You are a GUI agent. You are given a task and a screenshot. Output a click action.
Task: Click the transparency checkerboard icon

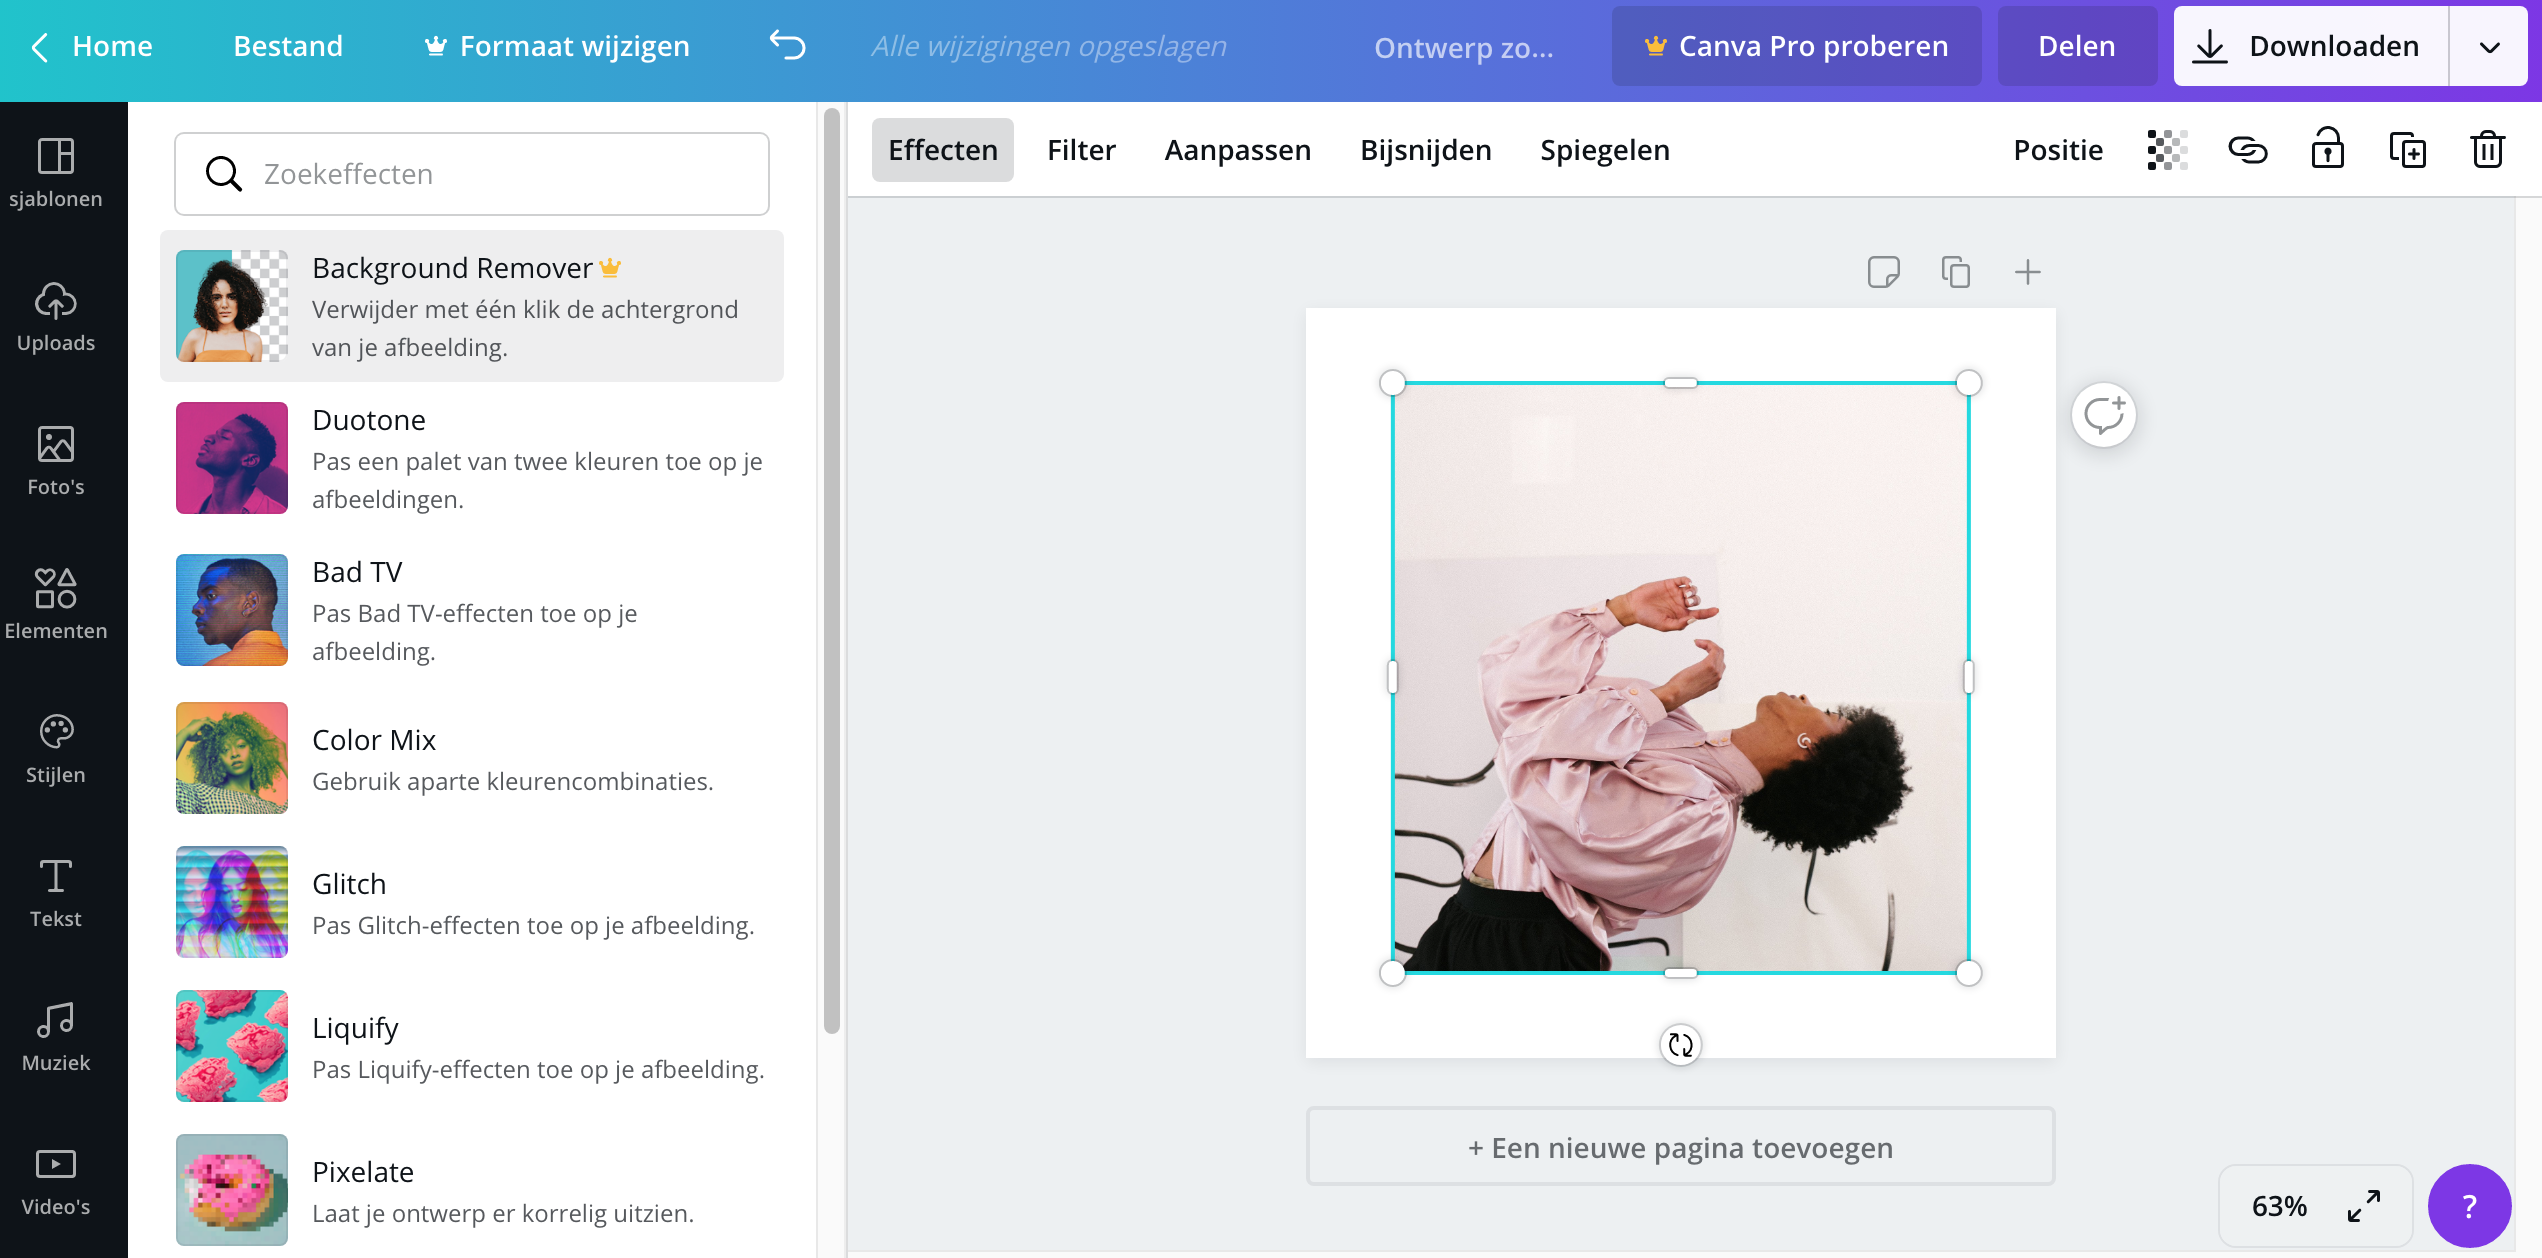(x=2167, y=150)
